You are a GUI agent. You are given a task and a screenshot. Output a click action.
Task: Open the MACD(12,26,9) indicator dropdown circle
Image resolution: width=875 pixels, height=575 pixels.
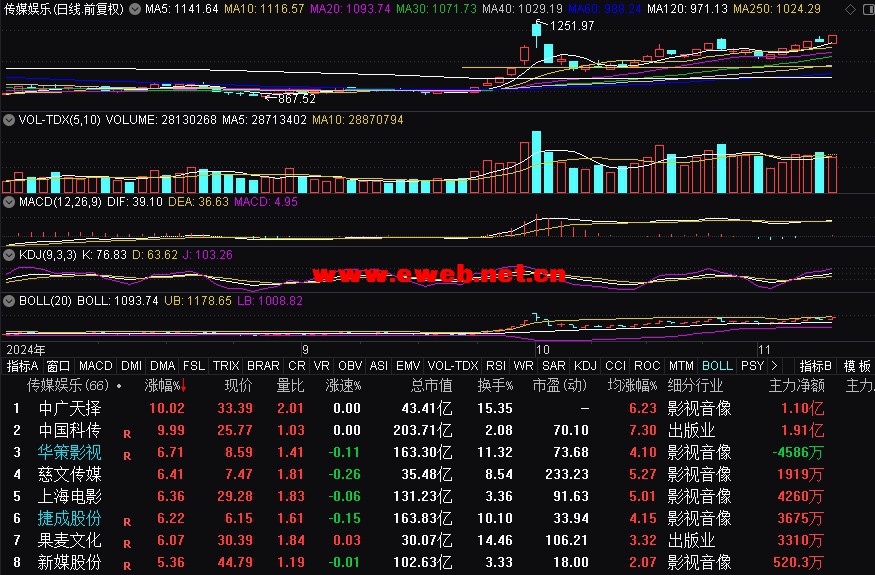9,202
